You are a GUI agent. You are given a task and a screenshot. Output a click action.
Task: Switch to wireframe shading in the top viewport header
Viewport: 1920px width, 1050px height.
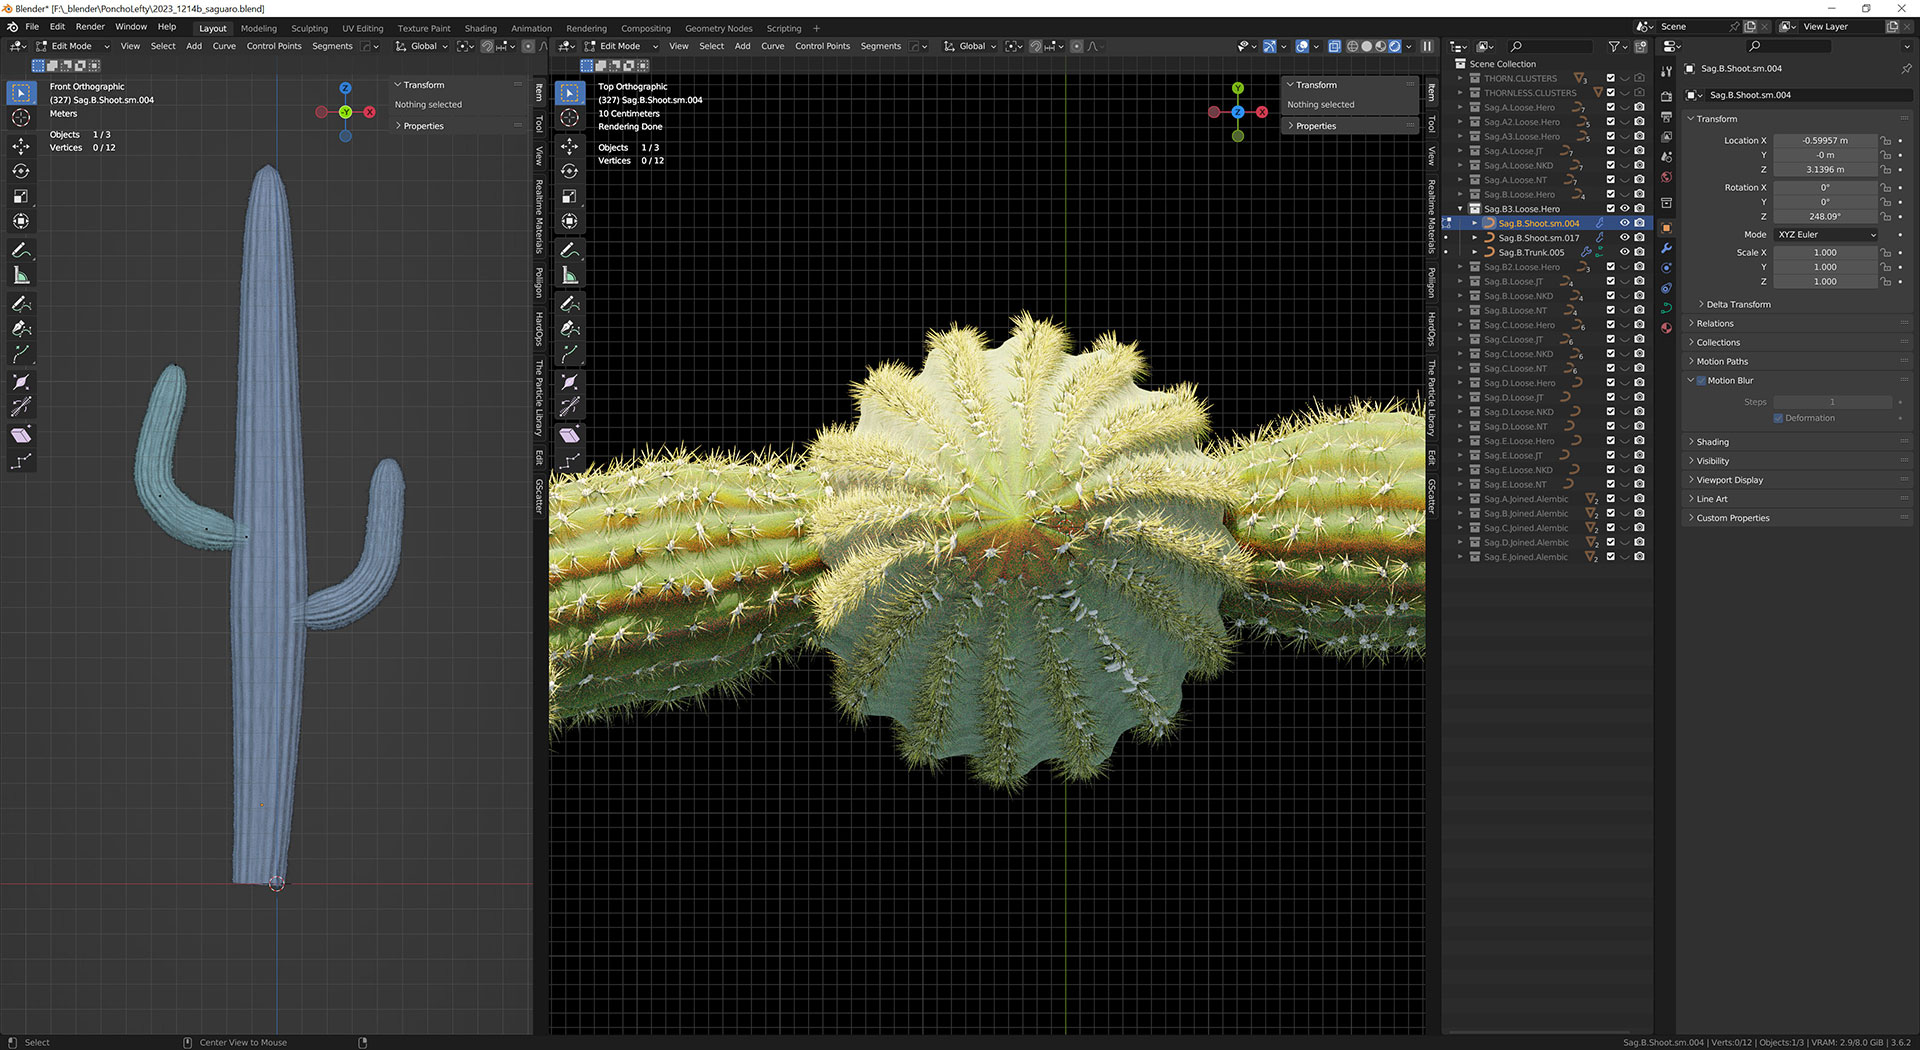click(x=1352, y=46)
